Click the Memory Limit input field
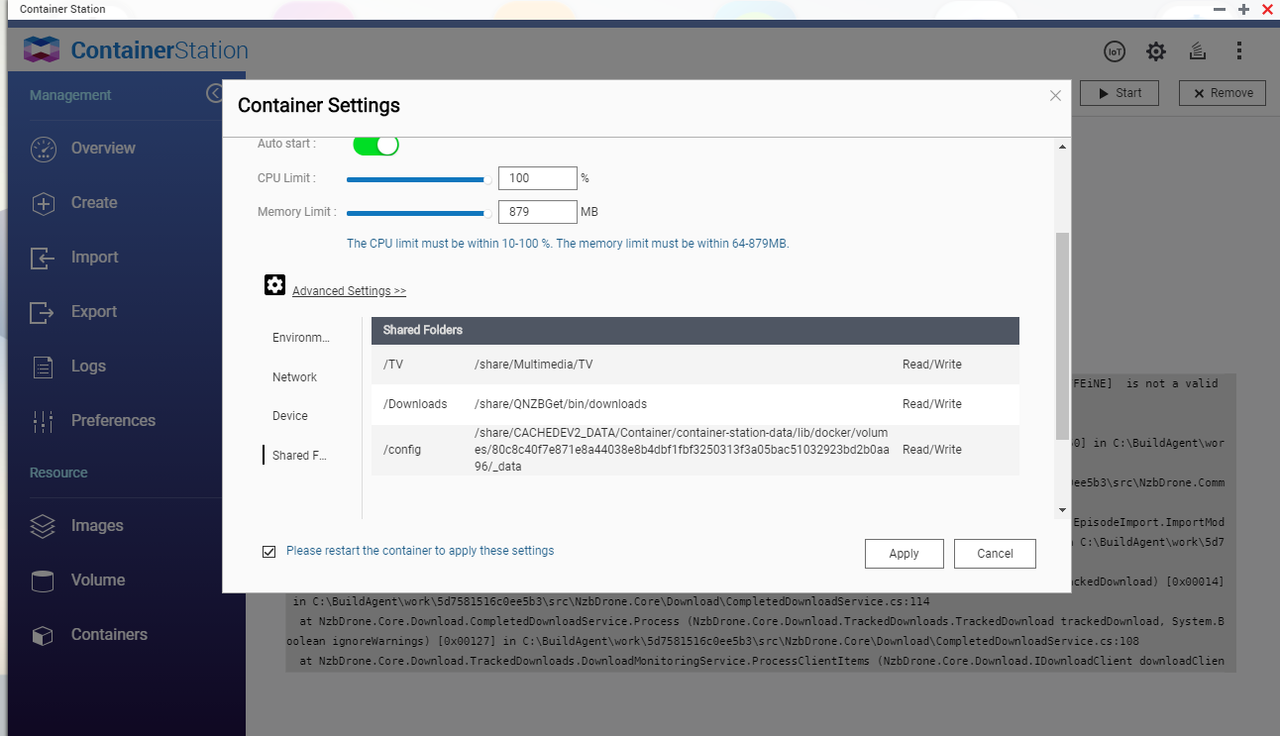Viewport: 1280px width, 736px height. click(x=537, y=211)
